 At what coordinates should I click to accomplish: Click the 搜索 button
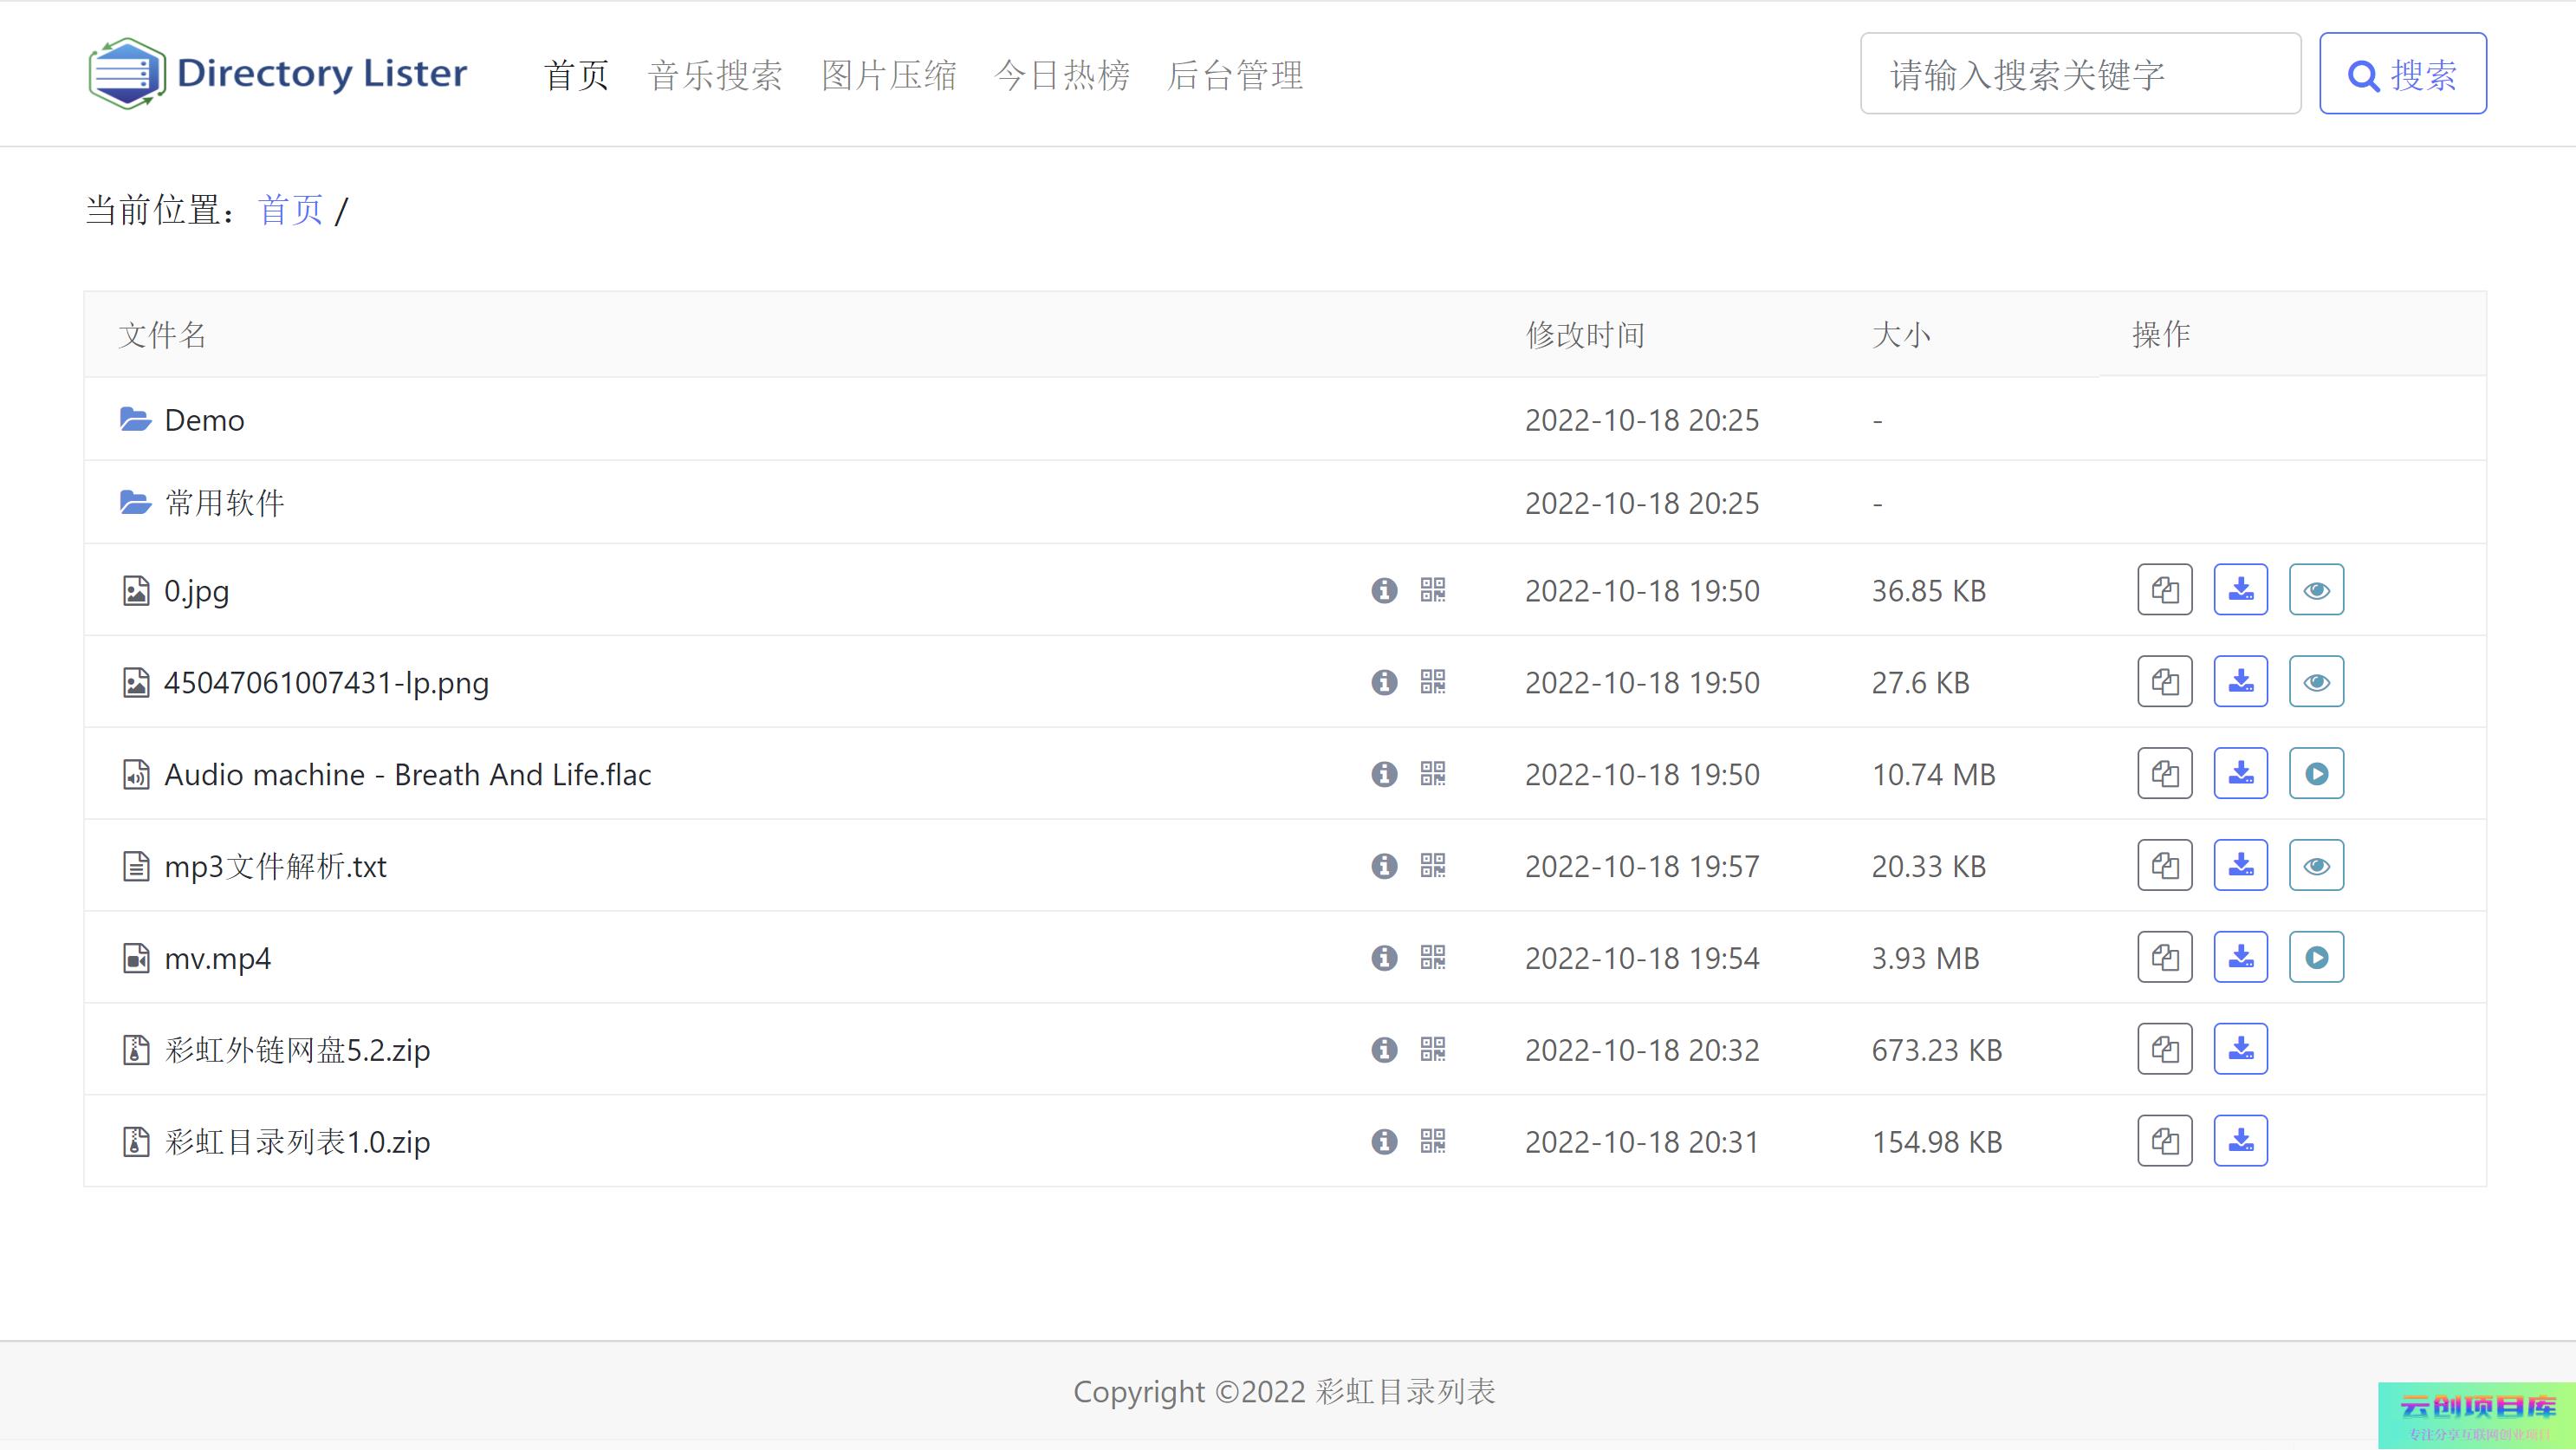click(x=2402, y=74)
